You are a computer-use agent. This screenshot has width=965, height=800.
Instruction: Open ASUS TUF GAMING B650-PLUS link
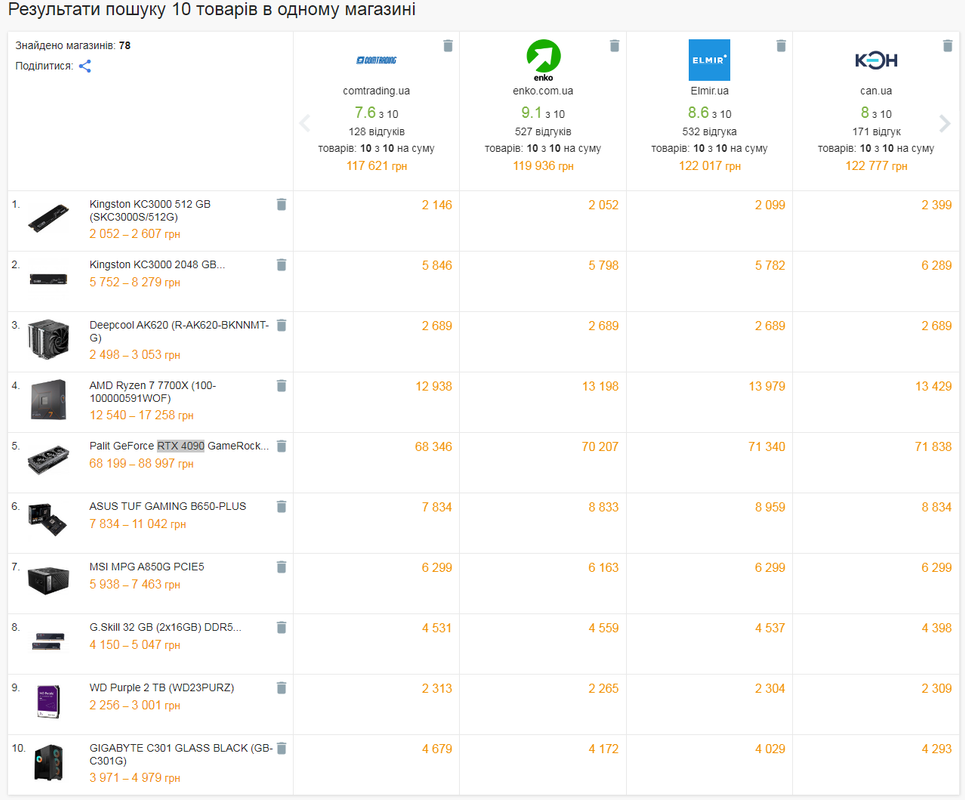click(167, 506)
